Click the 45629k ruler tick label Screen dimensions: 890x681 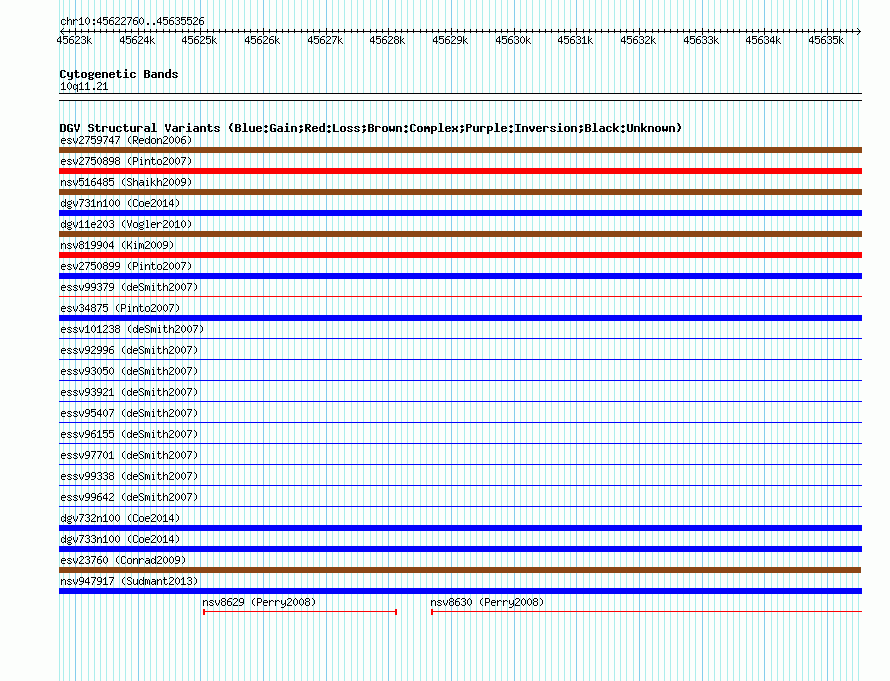450,40
